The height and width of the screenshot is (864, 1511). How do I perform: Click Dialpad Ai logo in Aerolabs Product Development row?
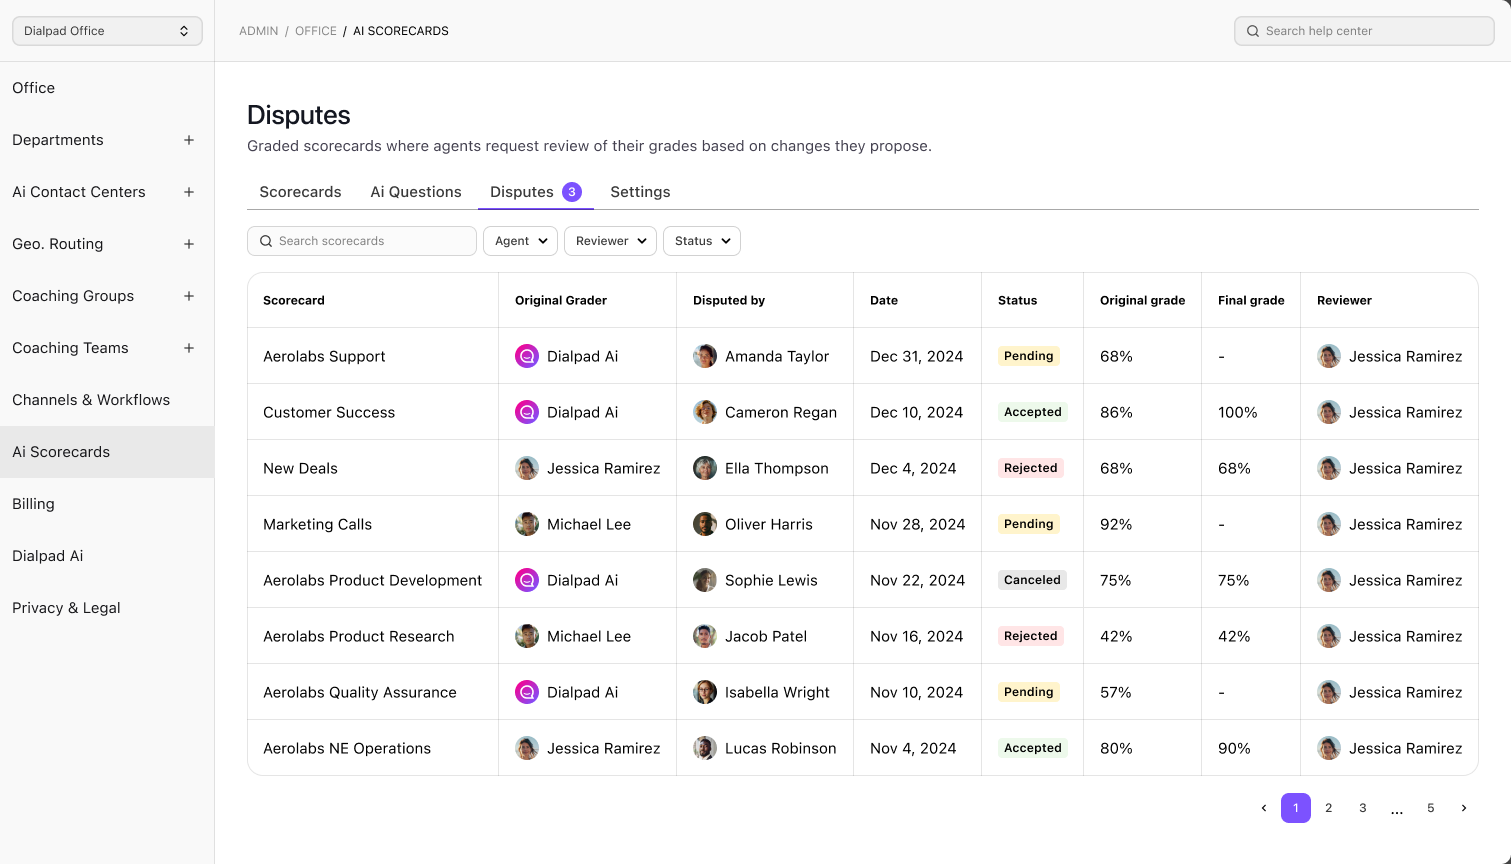point(527,580)
